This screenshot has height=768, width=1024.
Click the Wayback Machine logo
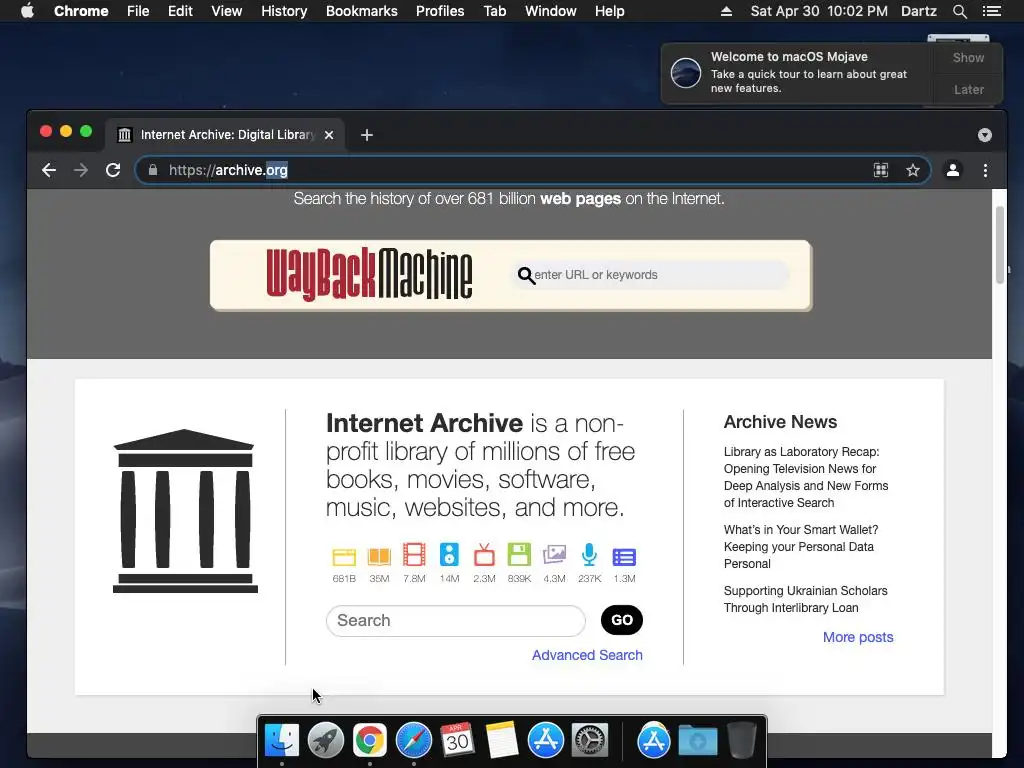(369, 274)
